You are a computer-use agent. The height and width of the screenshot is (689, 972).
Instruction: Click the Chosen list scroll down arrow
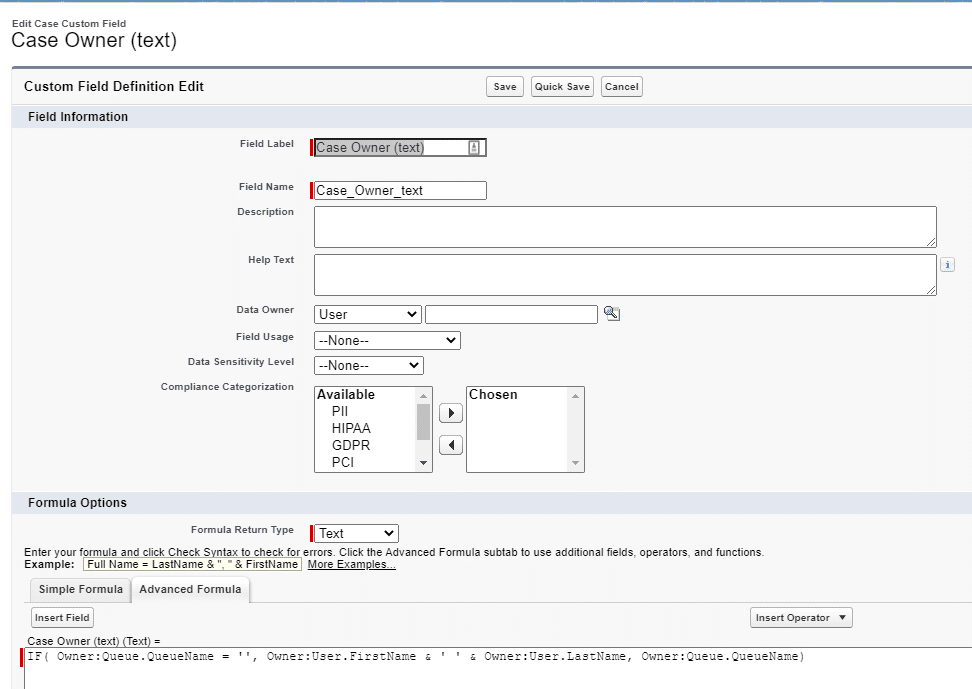point(575,463)
